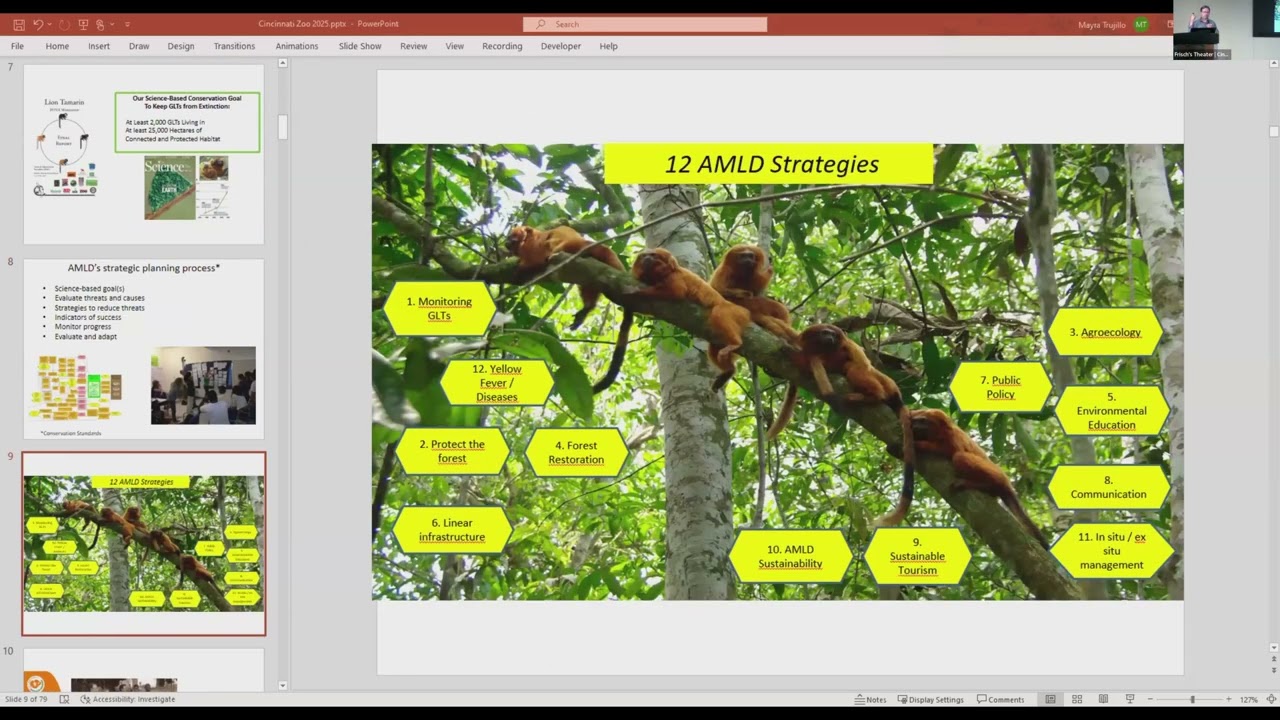This screenshot has height=720, width=1280.
Task: Click the Mayra Trujillo account name
Action: pyautogui.click(x=1101, y=25)
